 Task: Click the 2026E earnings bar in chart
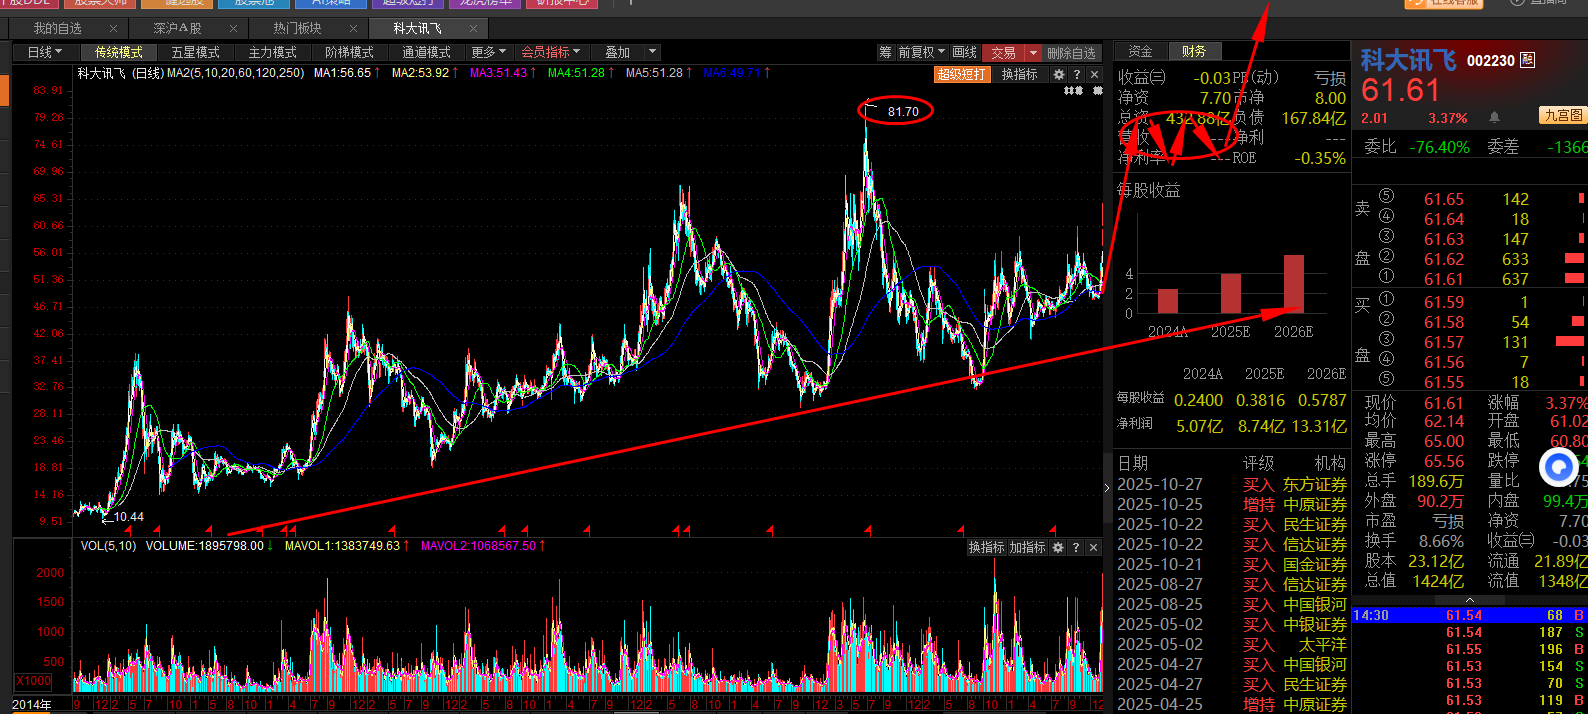point(1293,284)
